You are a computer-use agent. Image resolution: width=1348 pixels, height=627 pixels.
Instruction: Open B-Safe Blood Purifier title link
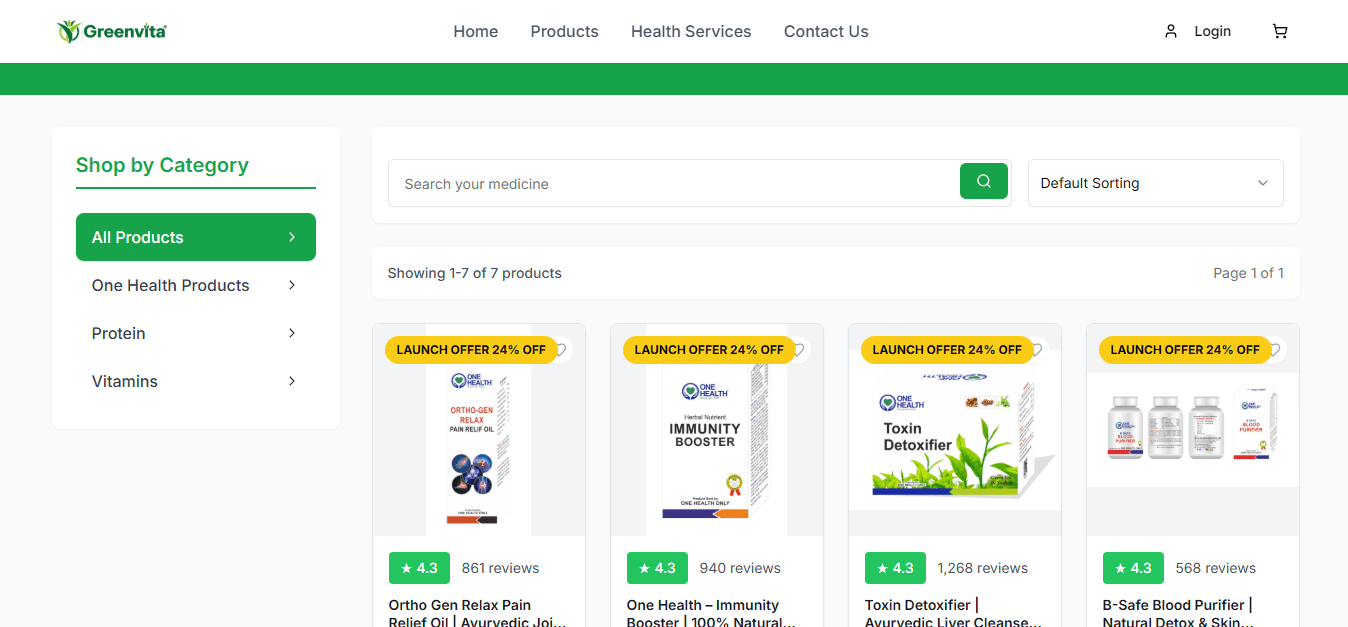(x=1178, y=614)
